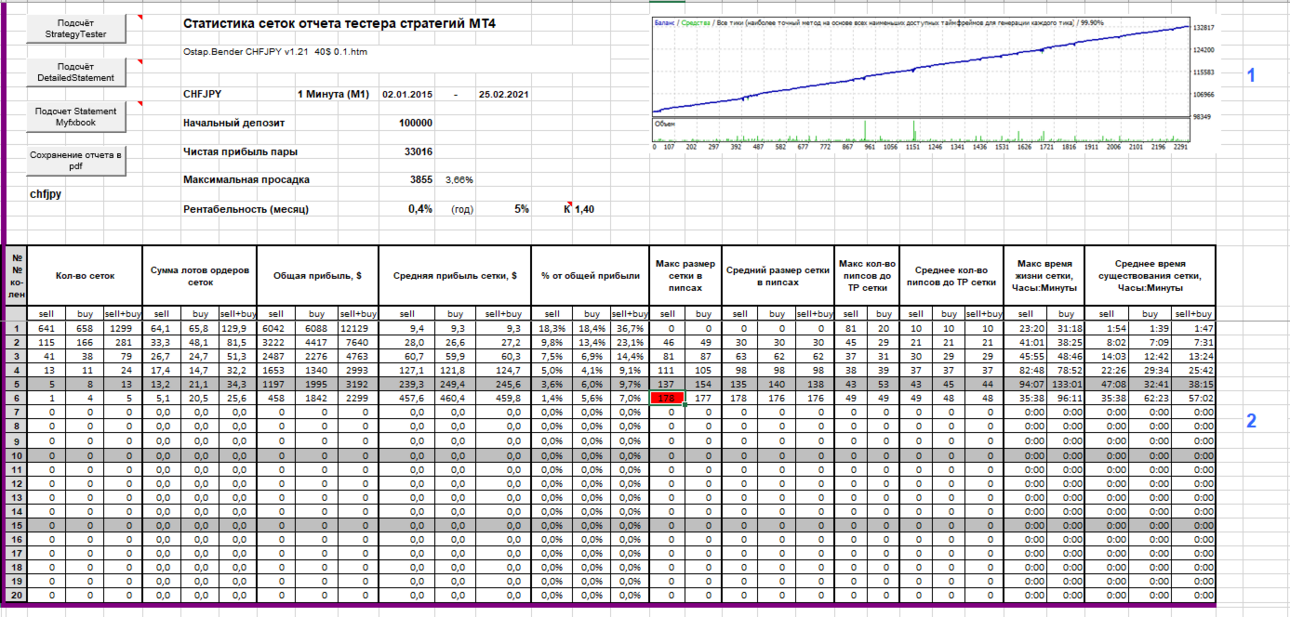Select the cell with value 154
This screenshot has height=617, width=1290.
click(x=703, y=384)
